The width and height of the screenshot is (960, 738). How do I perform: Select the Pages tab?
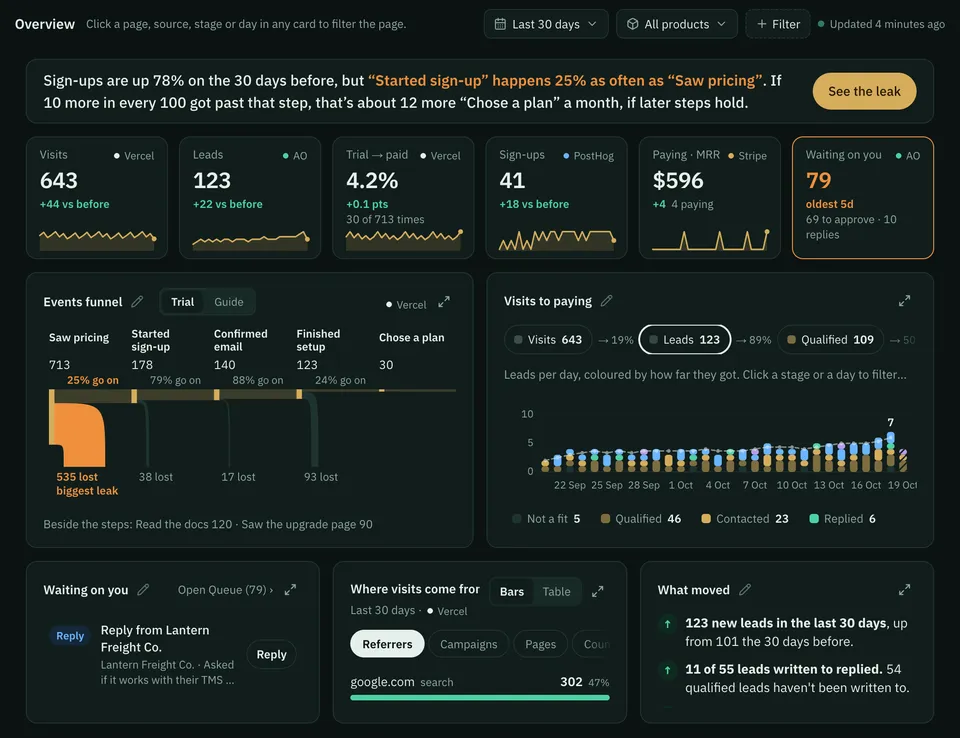click(x=540, y=644)
